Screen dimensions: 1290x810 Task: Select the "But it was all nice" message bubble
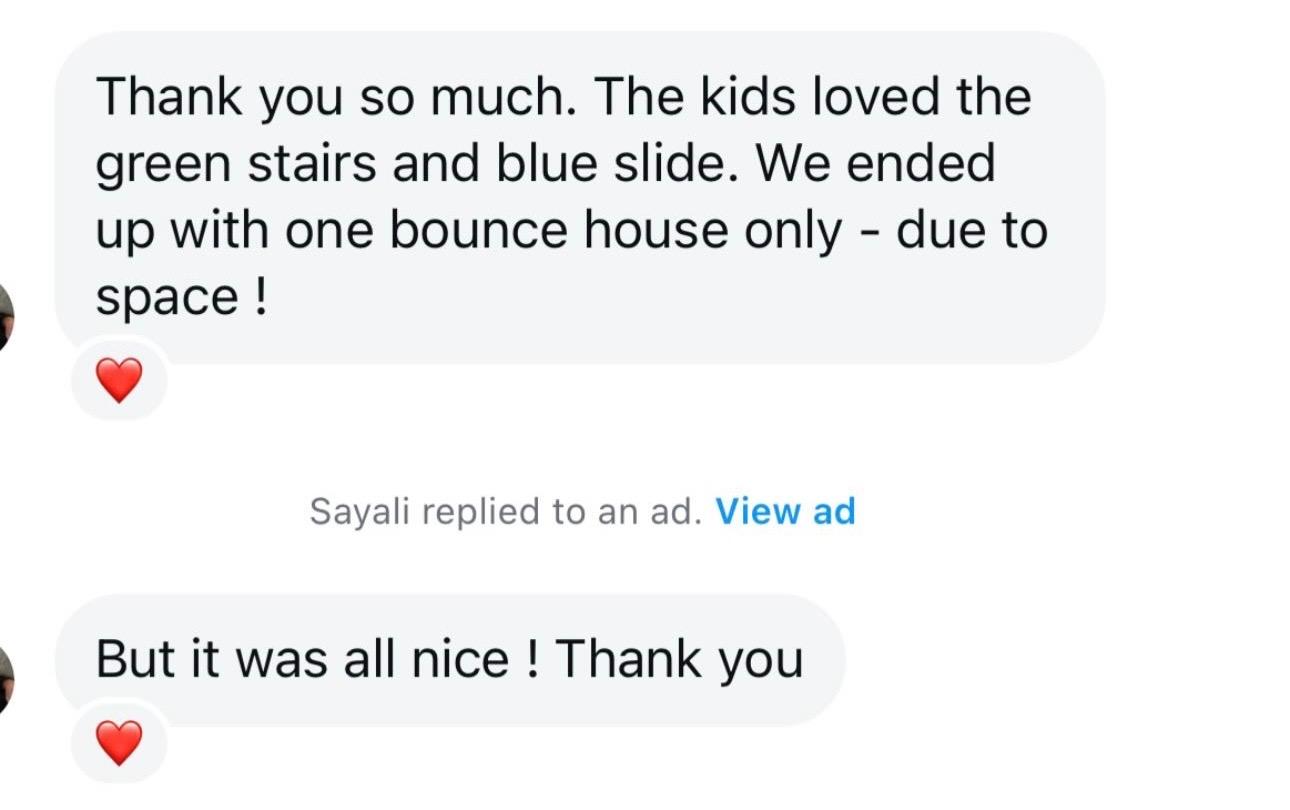450,660
